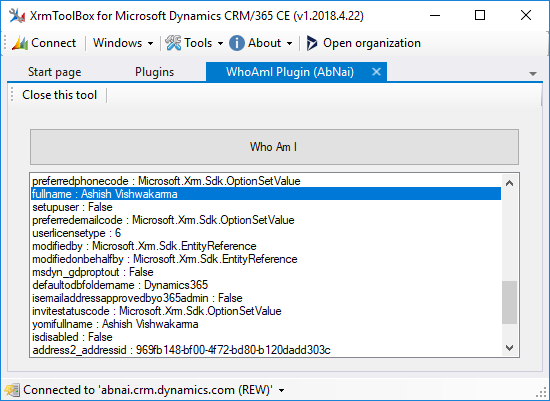Expand the About dropdown arrow
This screenshot has width=550, height=401.
point(289,44)
